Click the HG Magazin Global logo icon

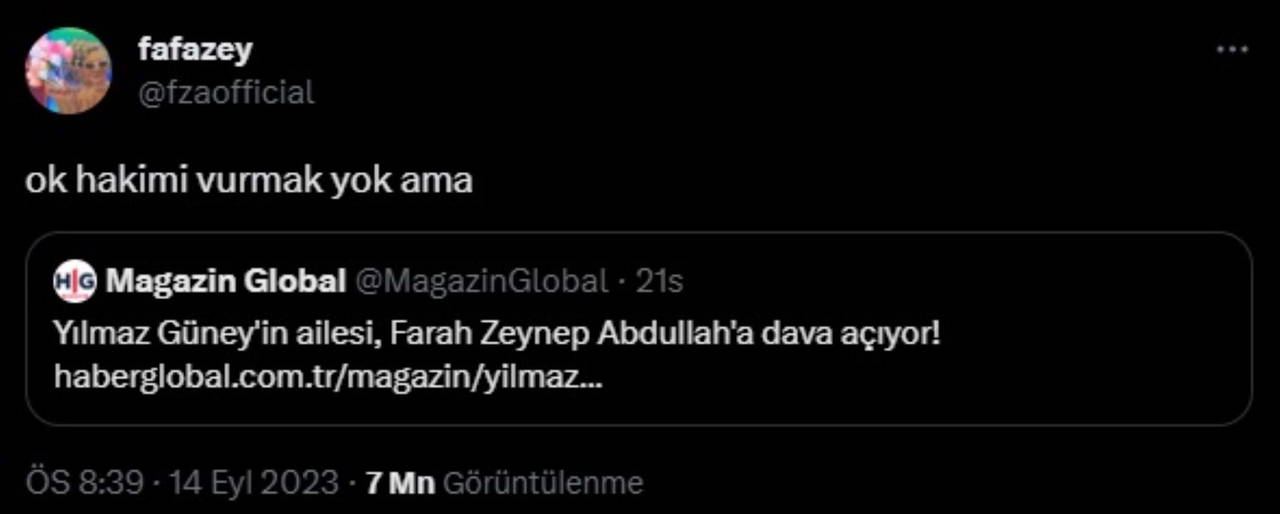point(75,281)
